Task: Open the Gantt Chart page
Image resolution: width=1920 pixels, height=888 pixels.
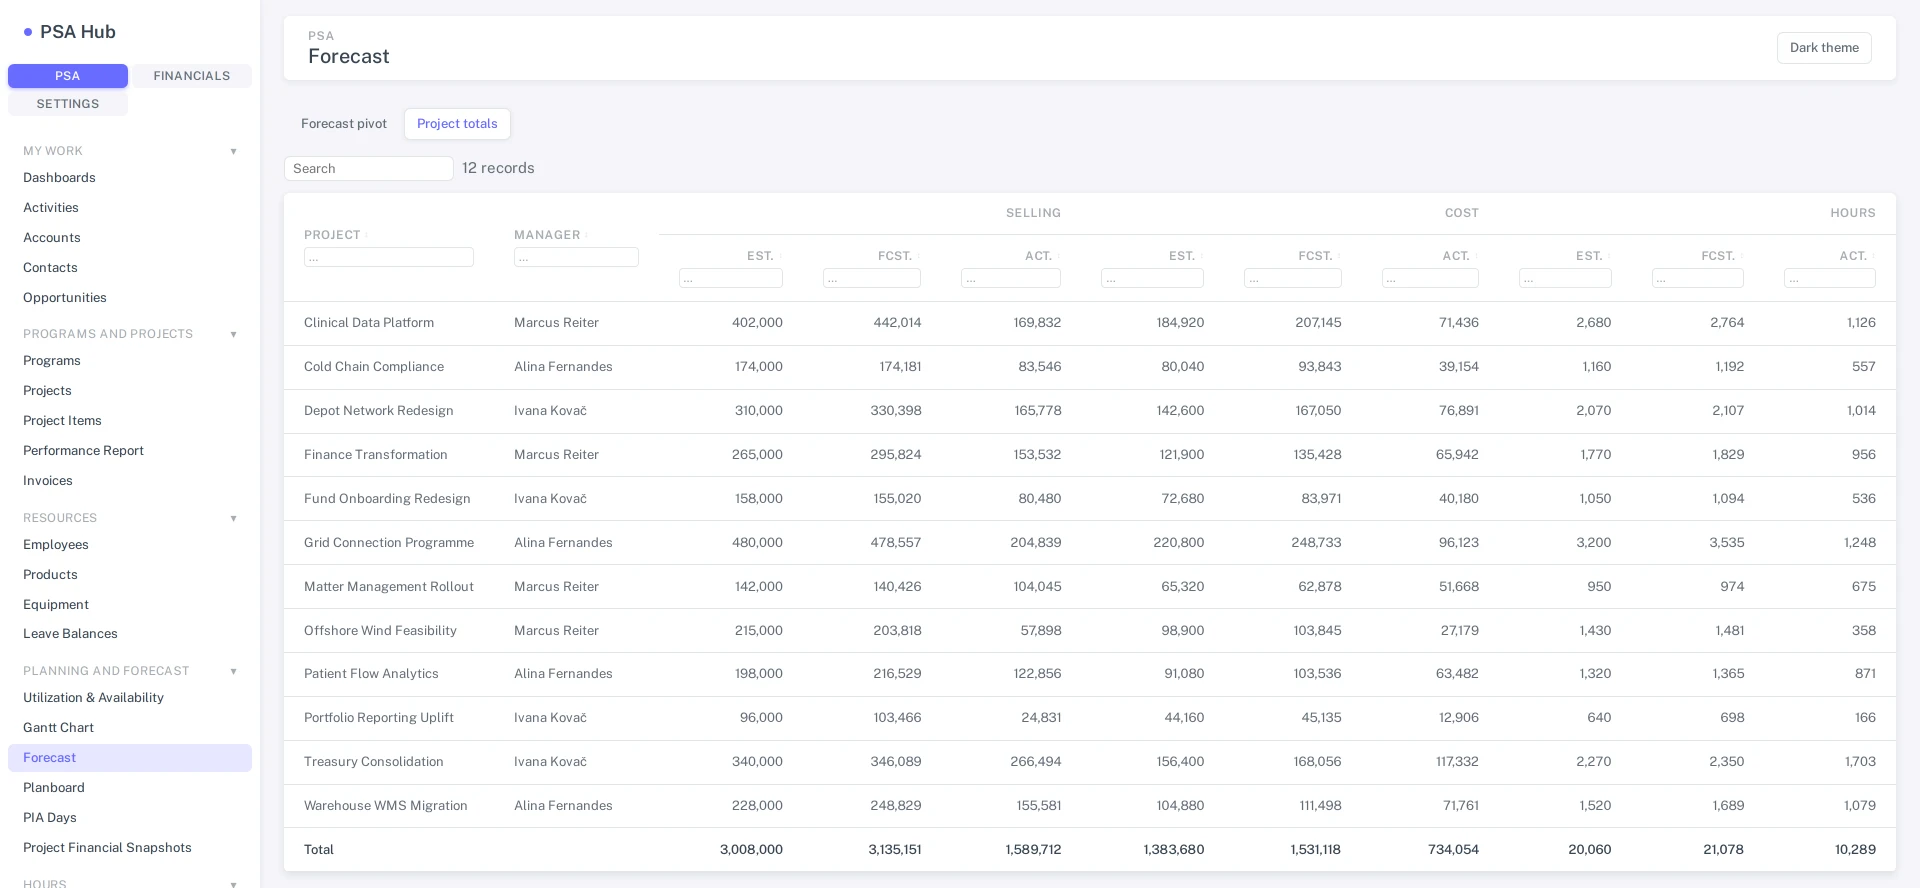Action: pos(130,728)
